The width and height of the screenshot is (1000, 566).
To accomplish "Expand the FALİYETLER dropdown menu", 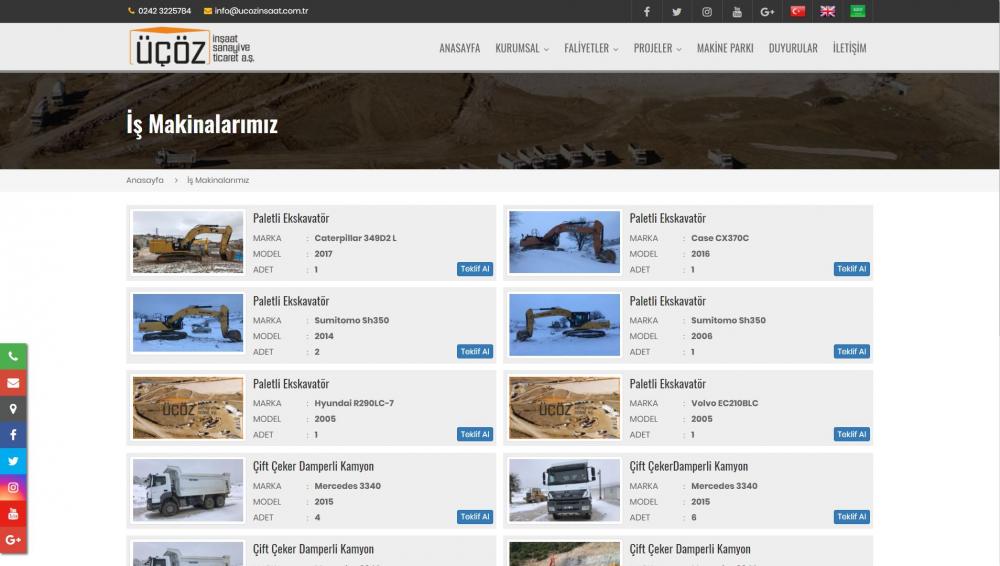I will click(x=591, y=48).
